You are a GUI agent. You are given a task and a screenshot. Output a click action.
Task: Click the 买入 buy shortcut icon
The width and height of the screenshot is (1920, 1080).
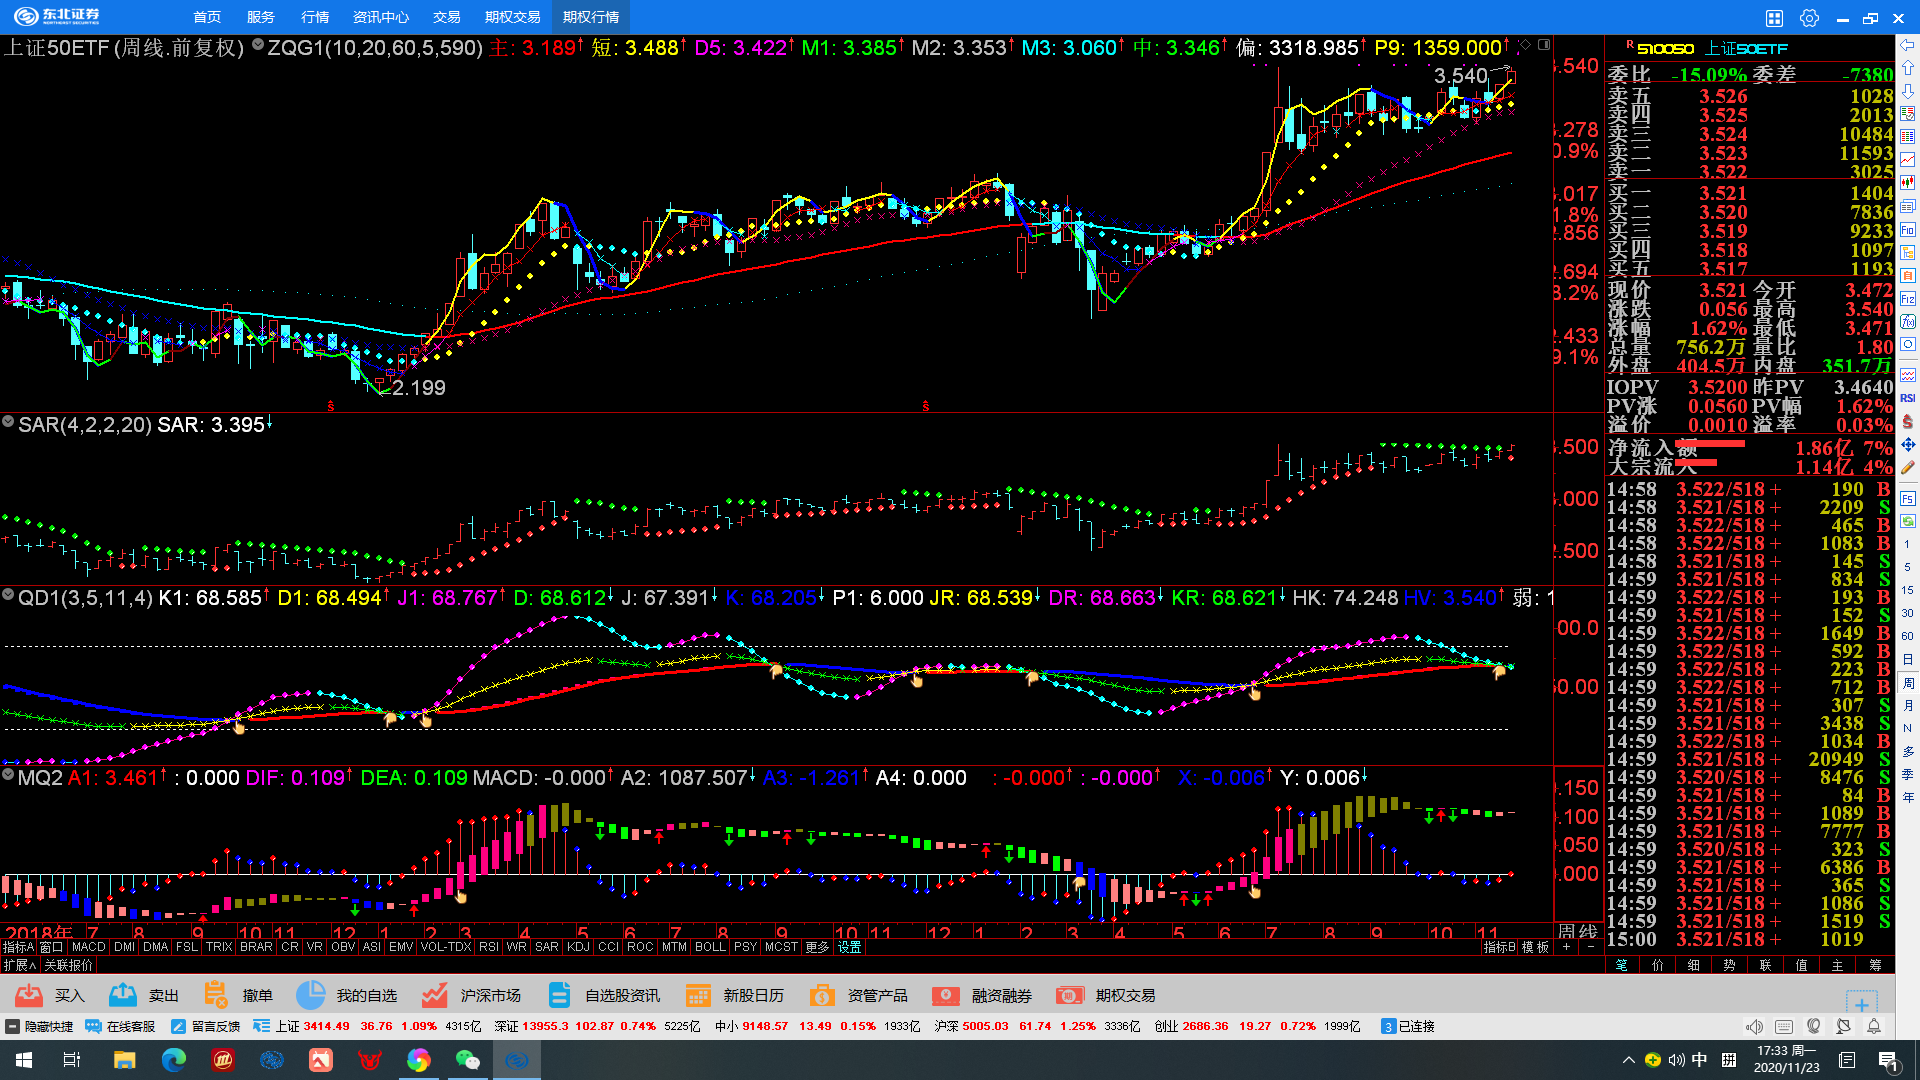point(30,995)
